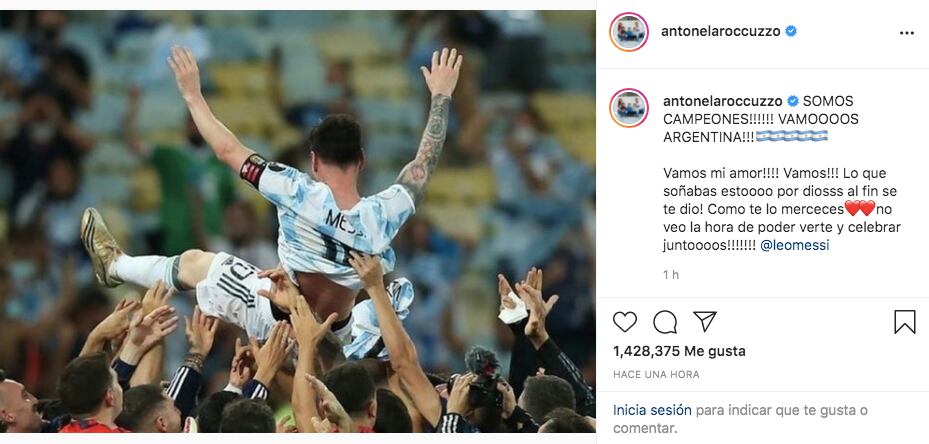Like the post with the heart icon
Image resolution: width=929 pixels, height=444 pixels.
[x=624, y=322]
